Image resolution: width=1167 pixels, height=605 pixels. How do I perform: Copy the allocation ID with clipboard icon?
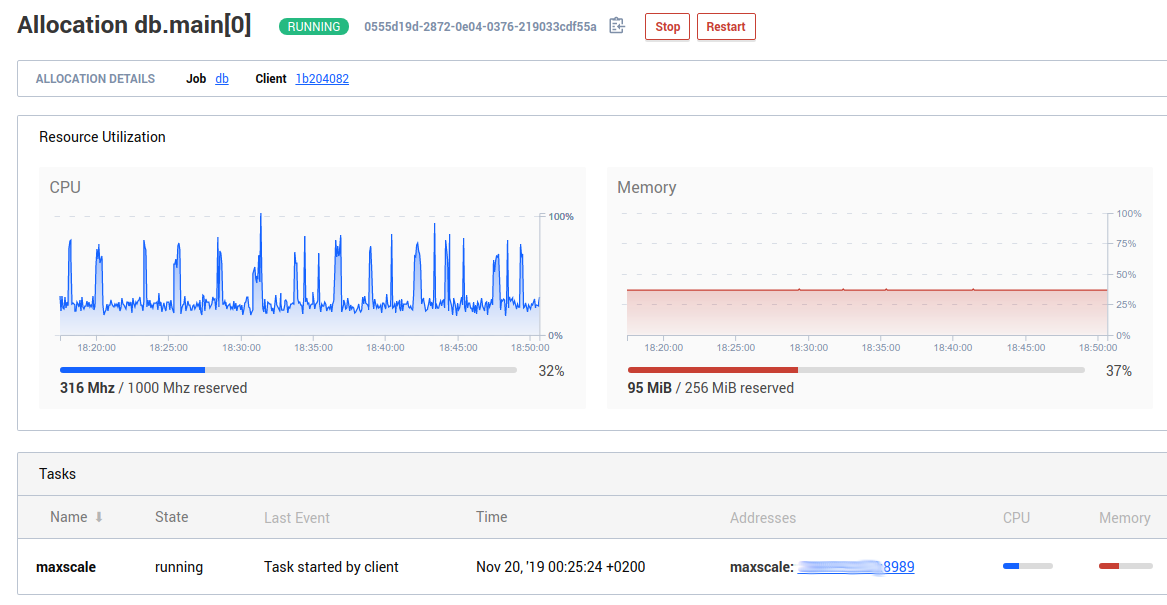617,26
